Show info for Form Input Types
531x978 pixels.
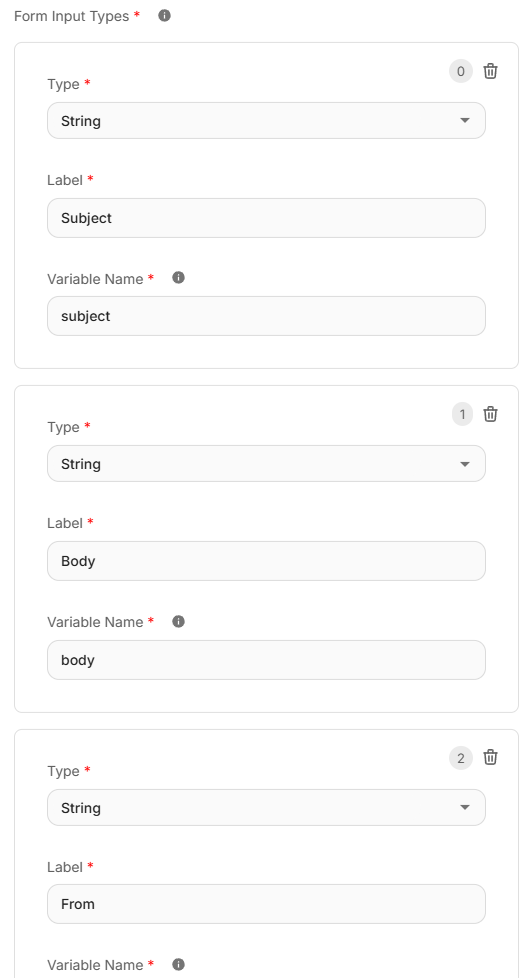[164, 16]
